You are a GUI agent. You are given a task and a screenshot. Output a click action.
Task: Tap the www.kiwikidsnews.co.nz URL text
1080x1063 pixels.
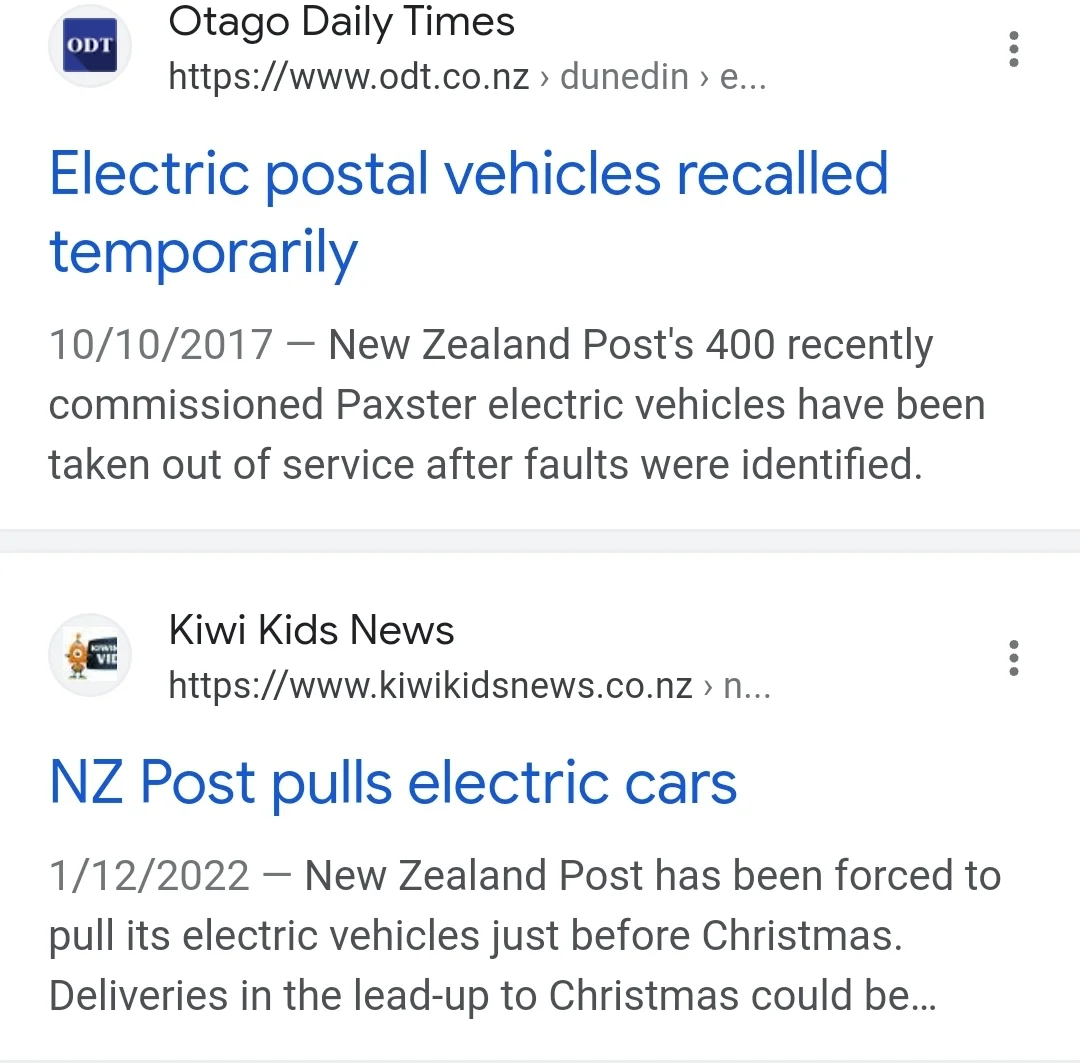[x=430, y=686]
